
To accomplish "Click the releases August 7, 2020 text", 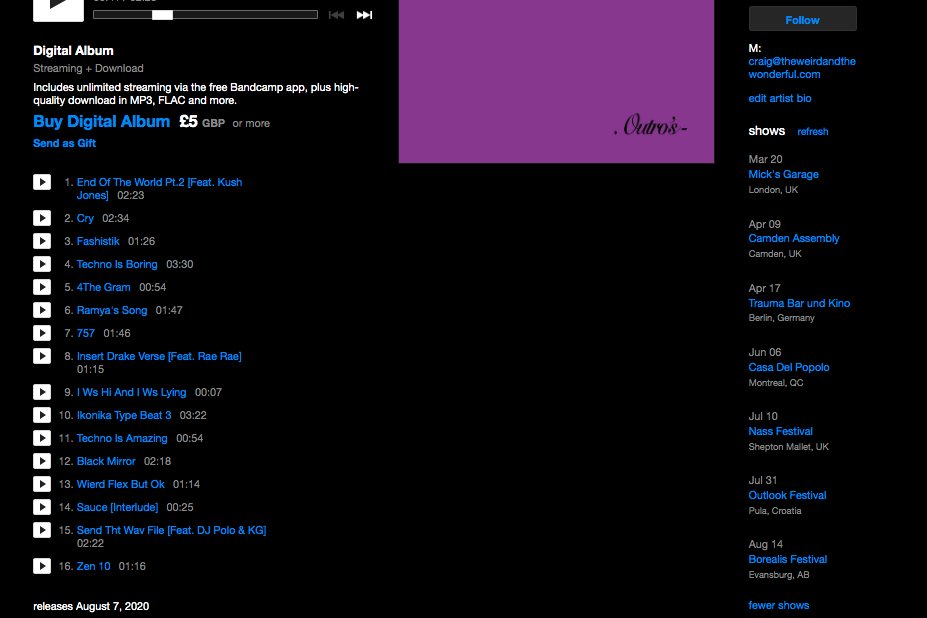I will pyautogui.click(x=91, y=606).
